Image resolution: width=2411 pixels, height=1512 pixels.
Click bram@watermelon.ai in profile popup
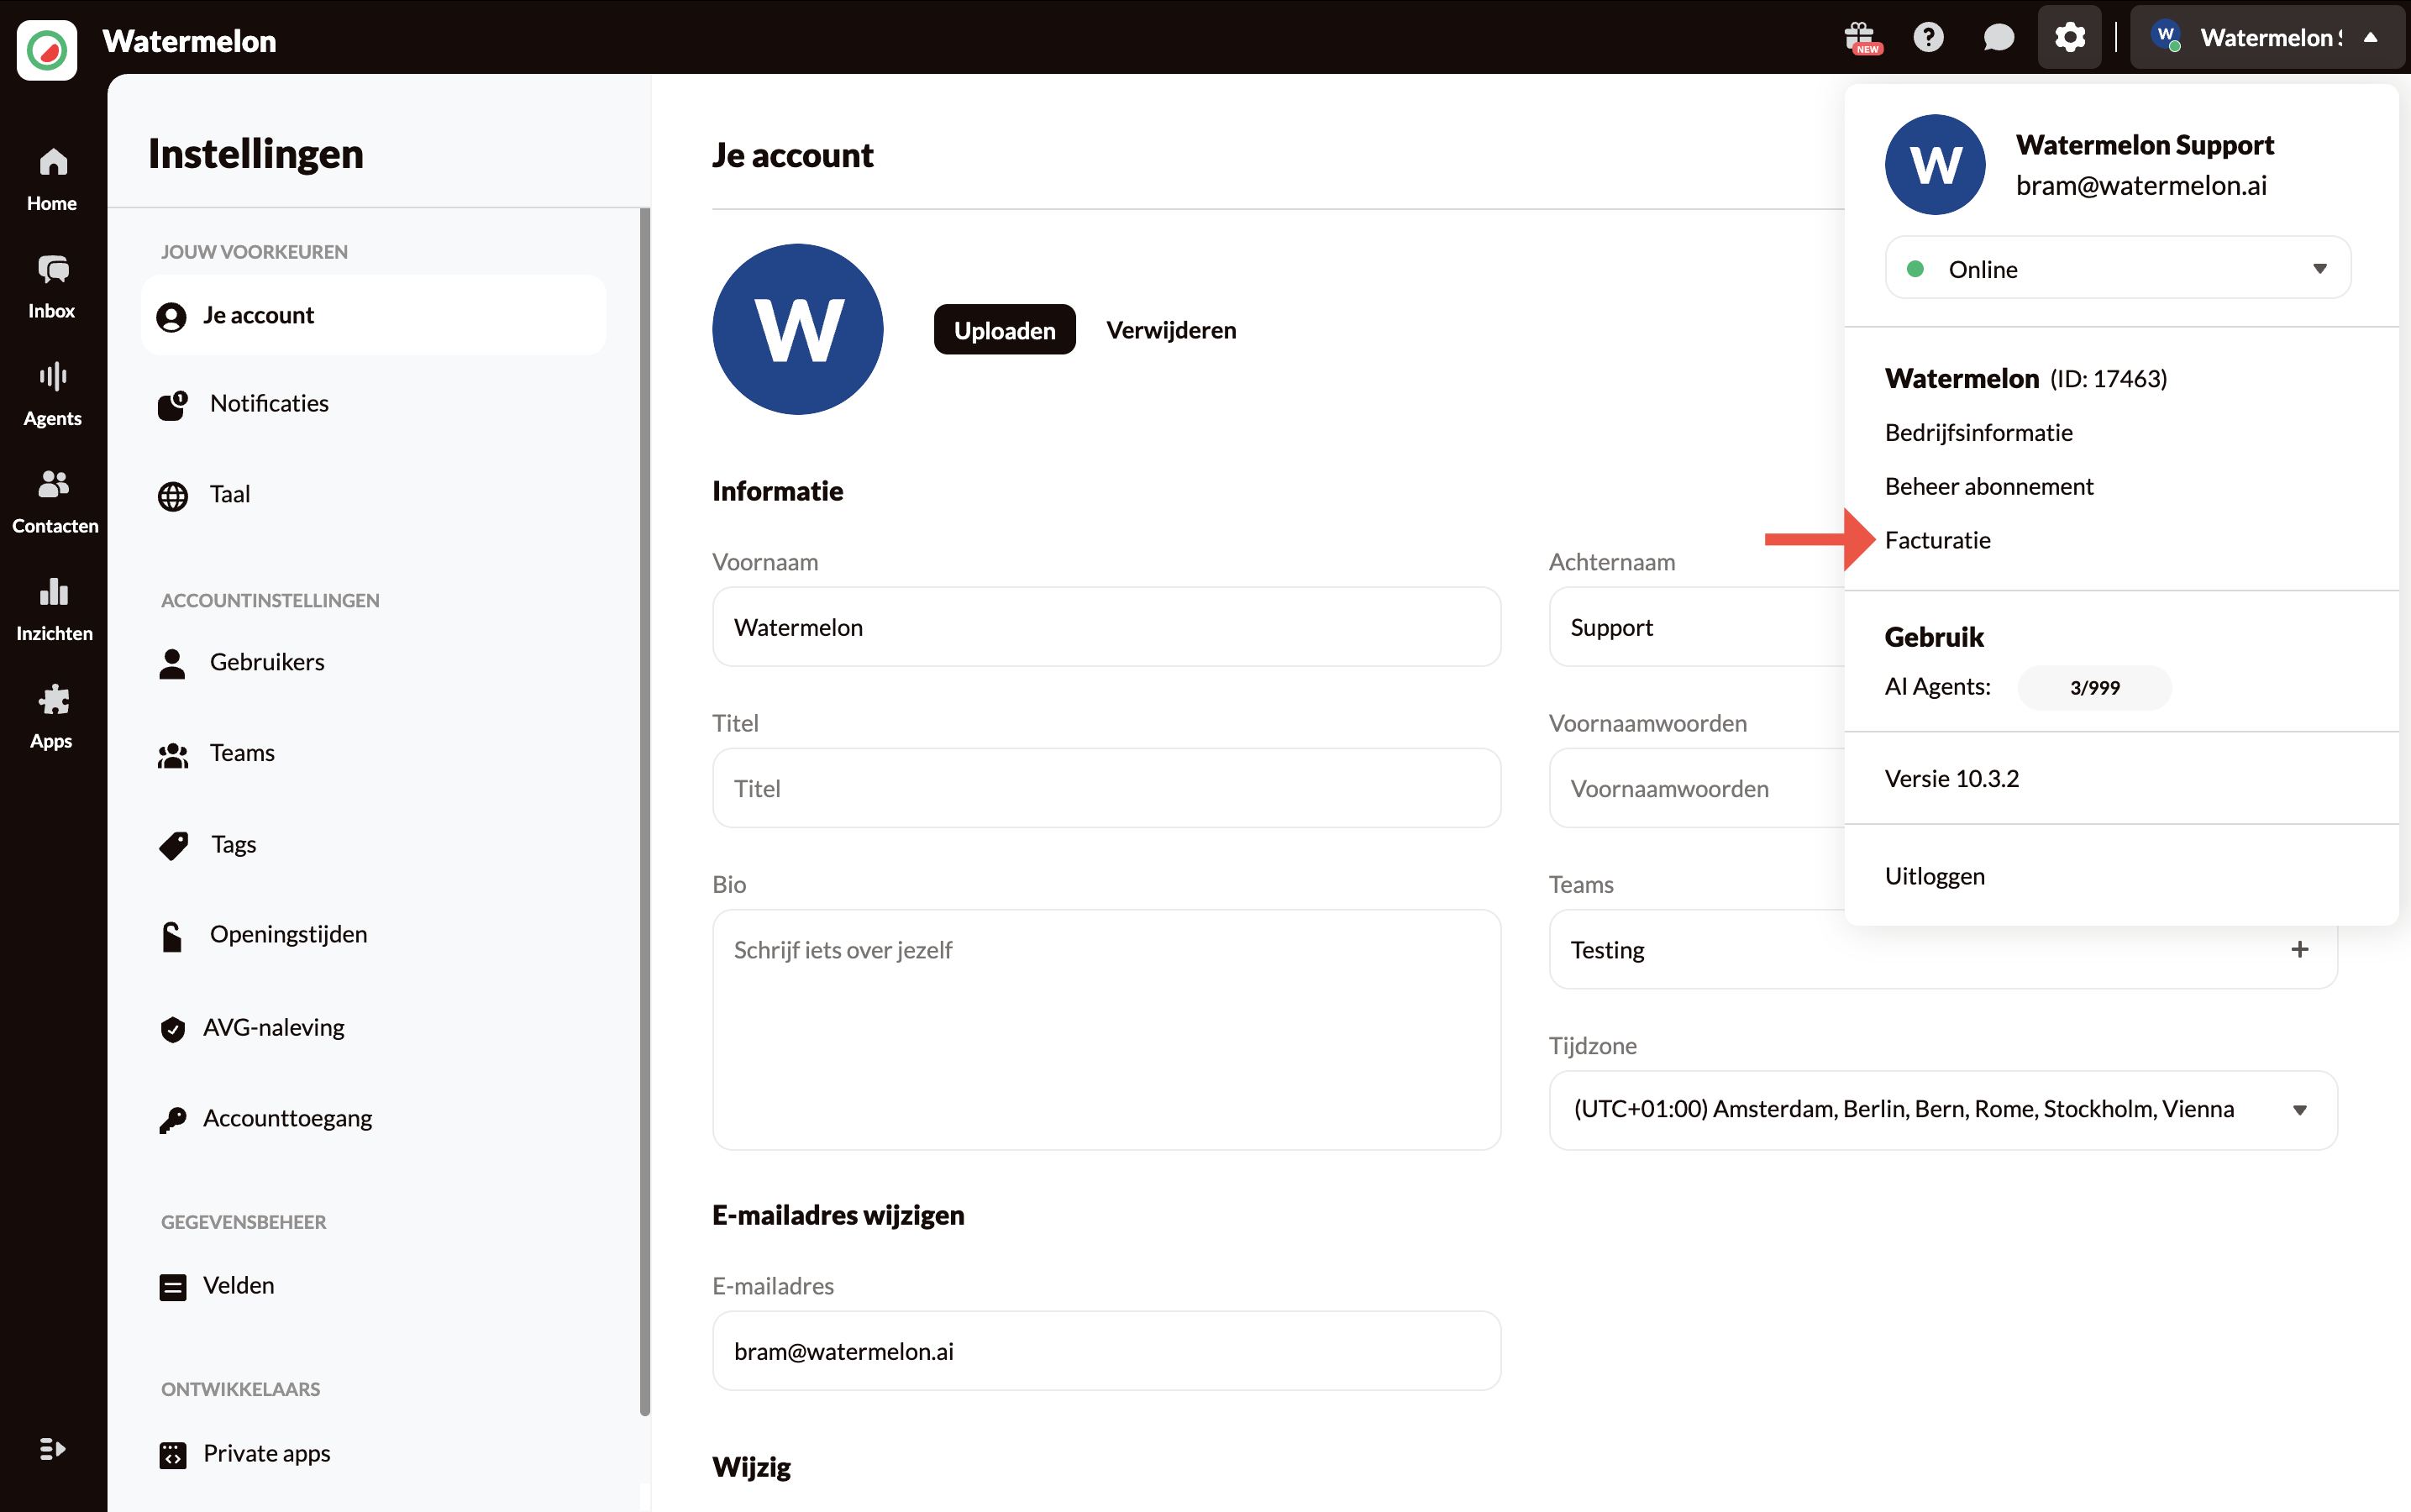2141,186
